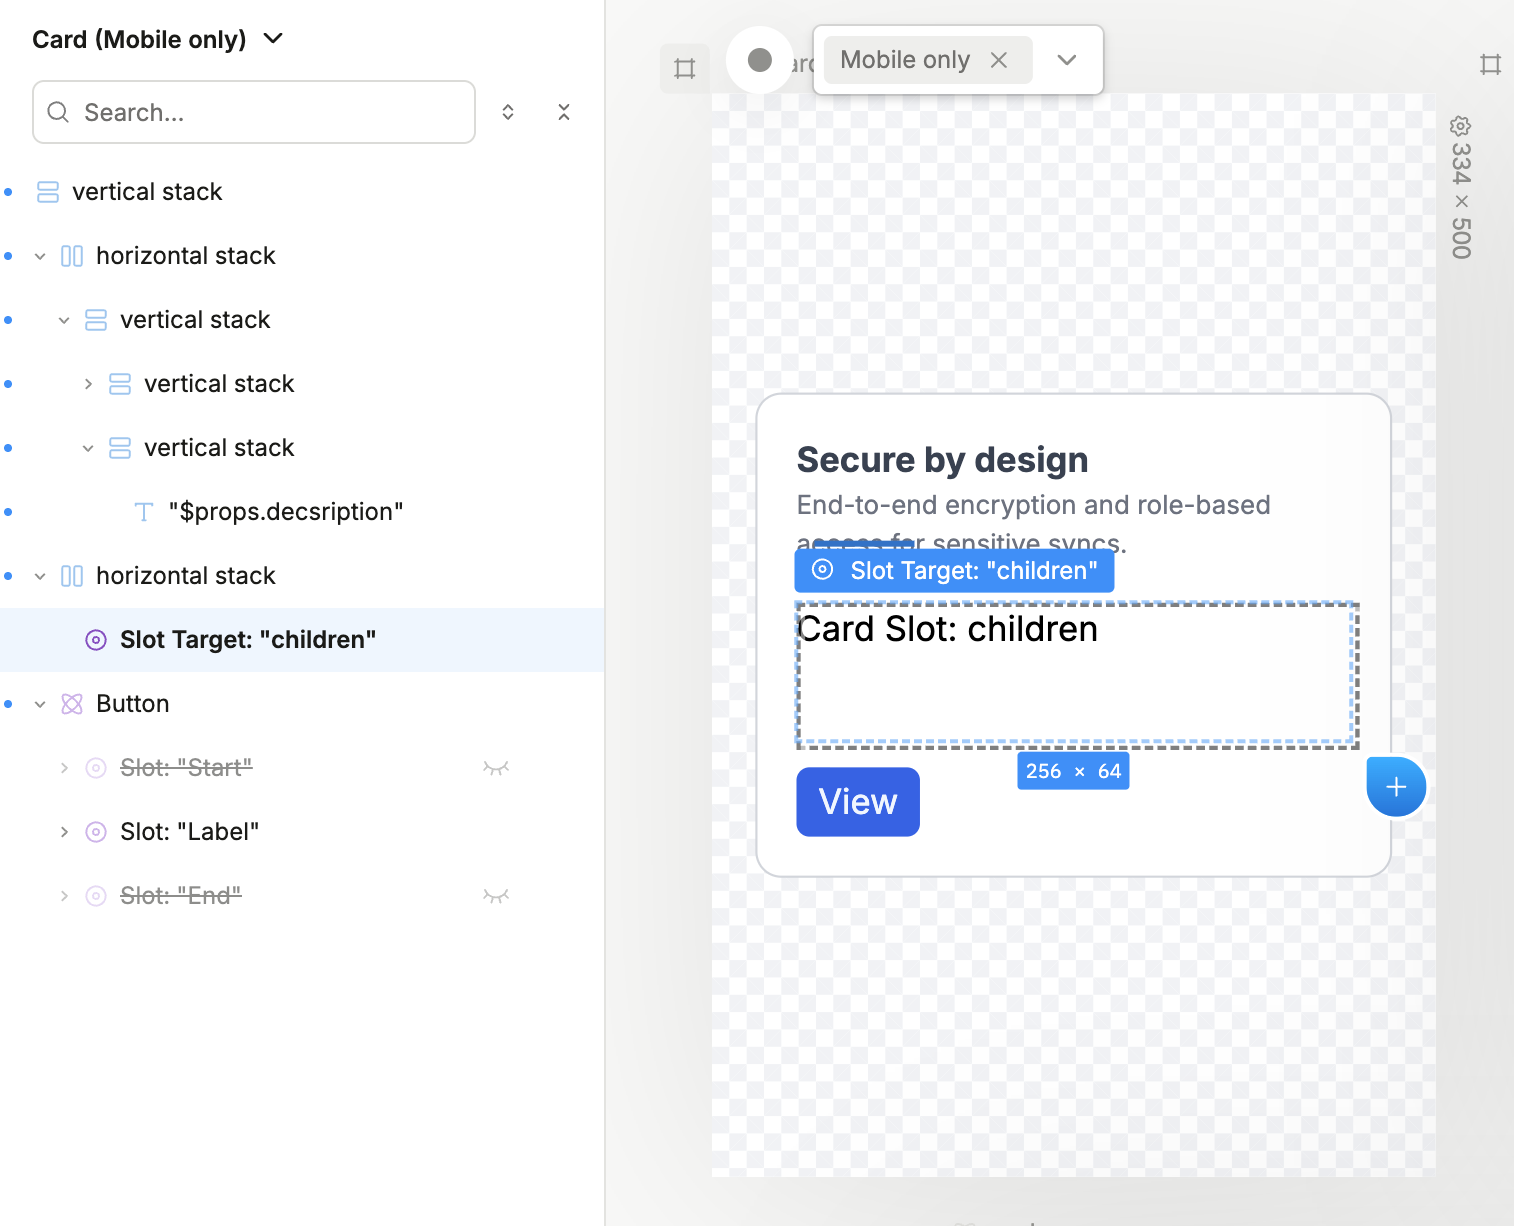Expand the Slot "Label" tree item

pos(64,832)
